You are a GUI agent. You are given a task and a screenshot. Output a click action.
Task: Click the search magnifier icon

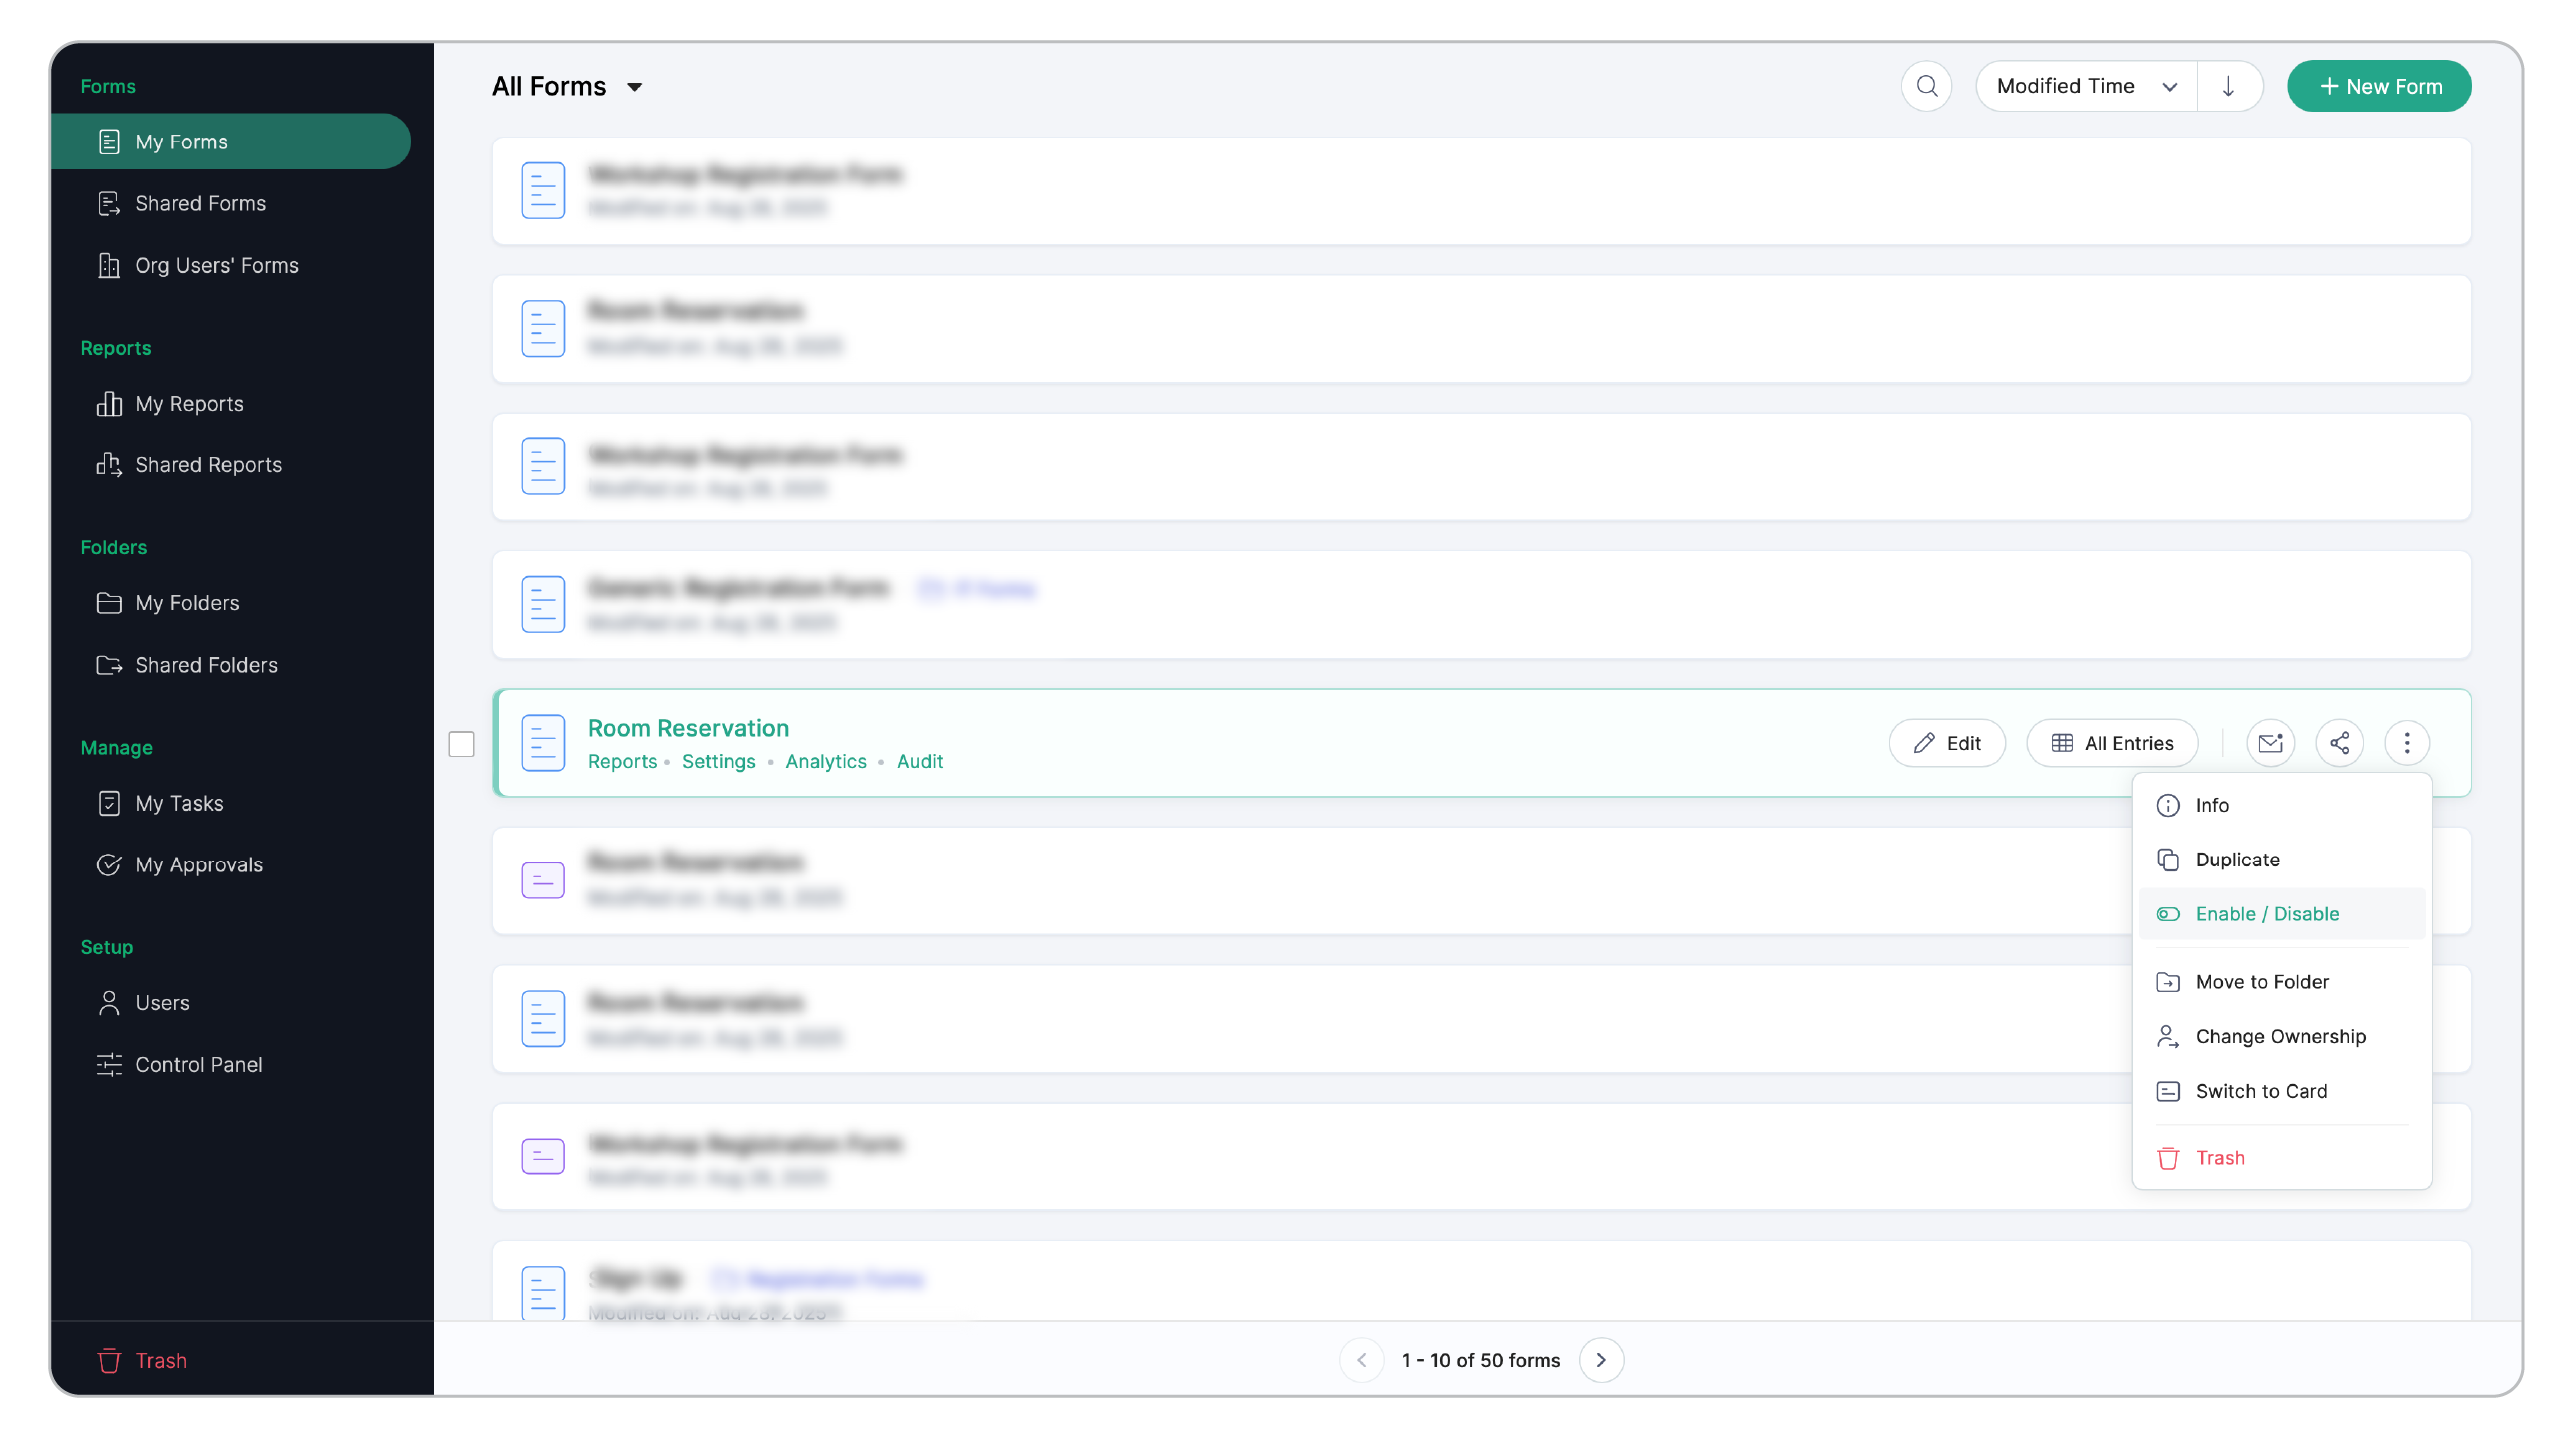[x=1926, y=86]
